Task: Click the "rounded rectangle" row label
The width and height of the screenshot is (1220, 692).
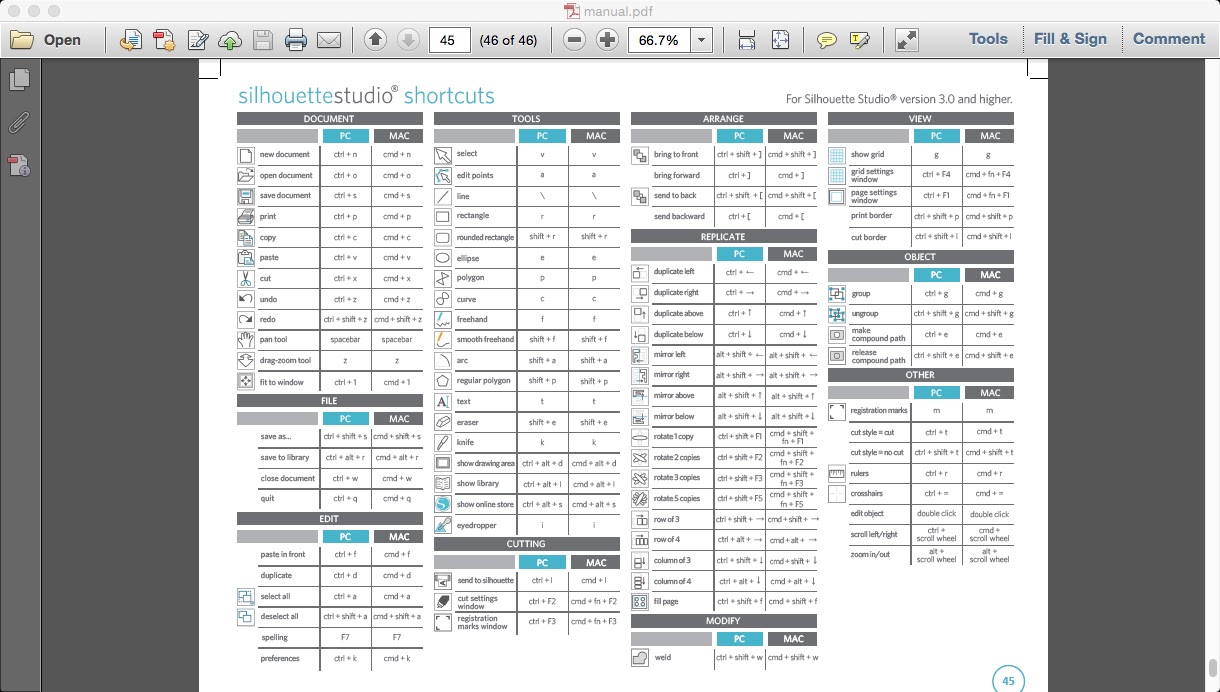Action: (x=485, y=237)
